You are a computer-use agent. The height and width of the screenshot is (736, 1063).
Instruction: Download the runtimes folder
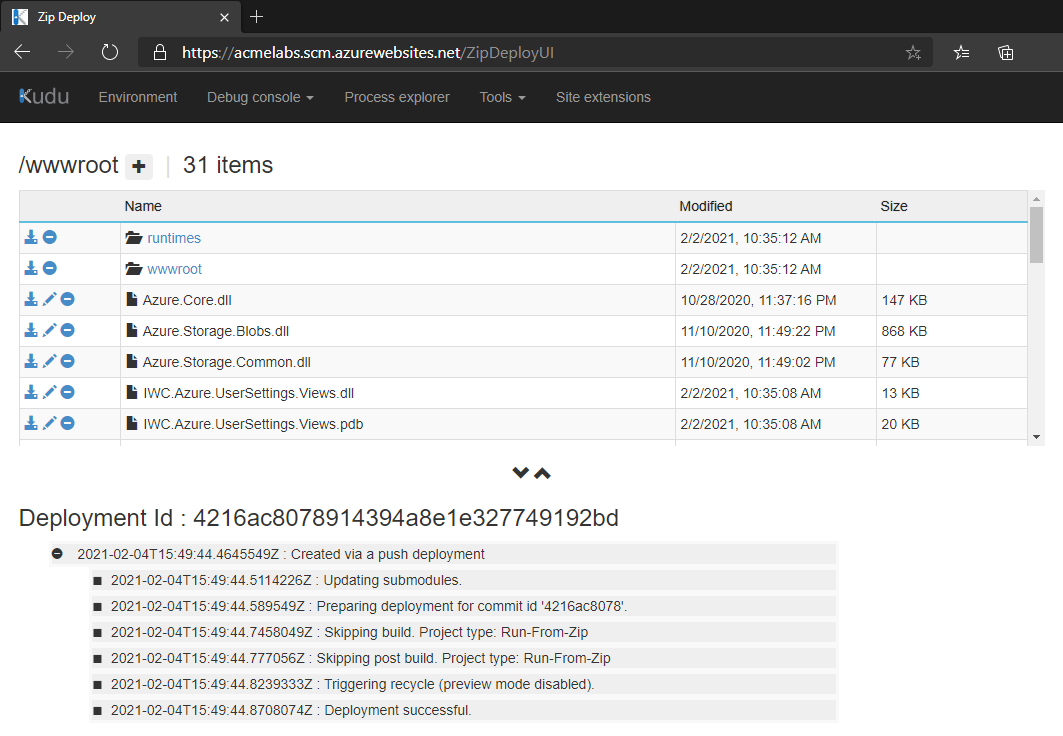31,237
